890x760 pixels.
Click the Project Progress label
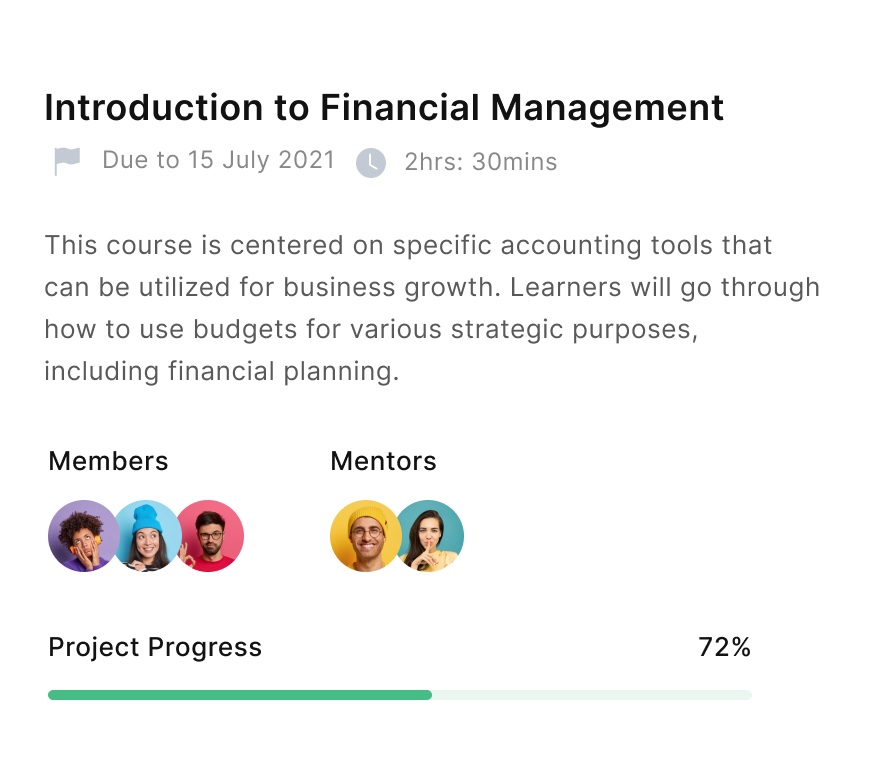(155, 647)
